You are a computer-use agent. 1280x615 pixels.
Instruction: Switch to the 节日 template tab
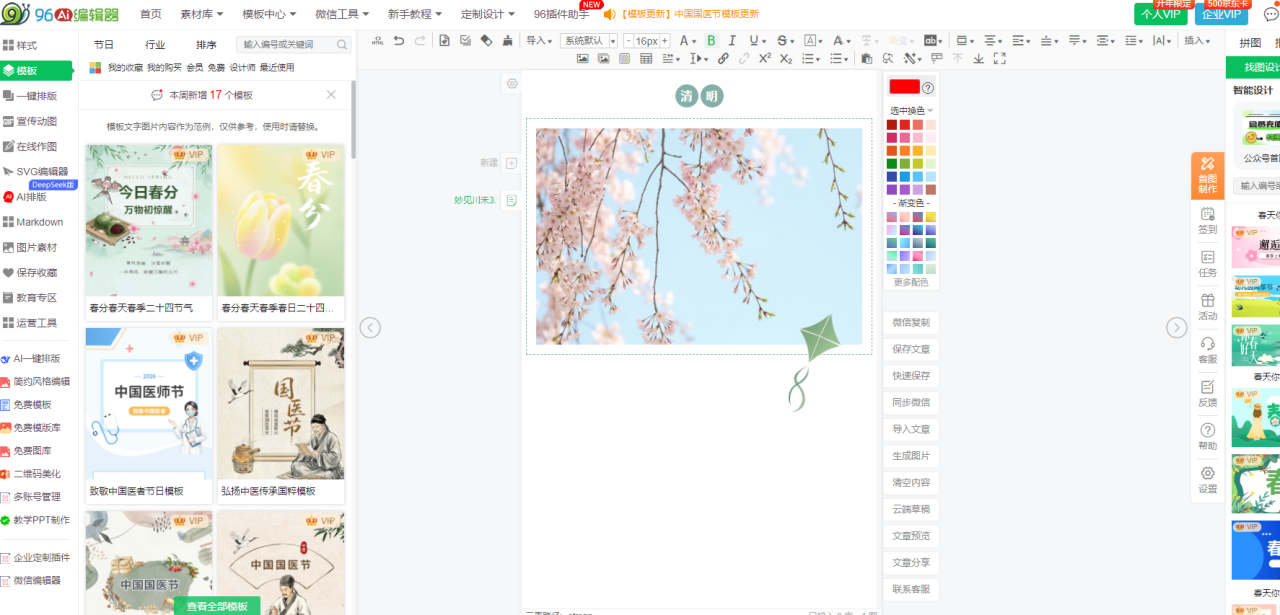click(x=104, y=45)
